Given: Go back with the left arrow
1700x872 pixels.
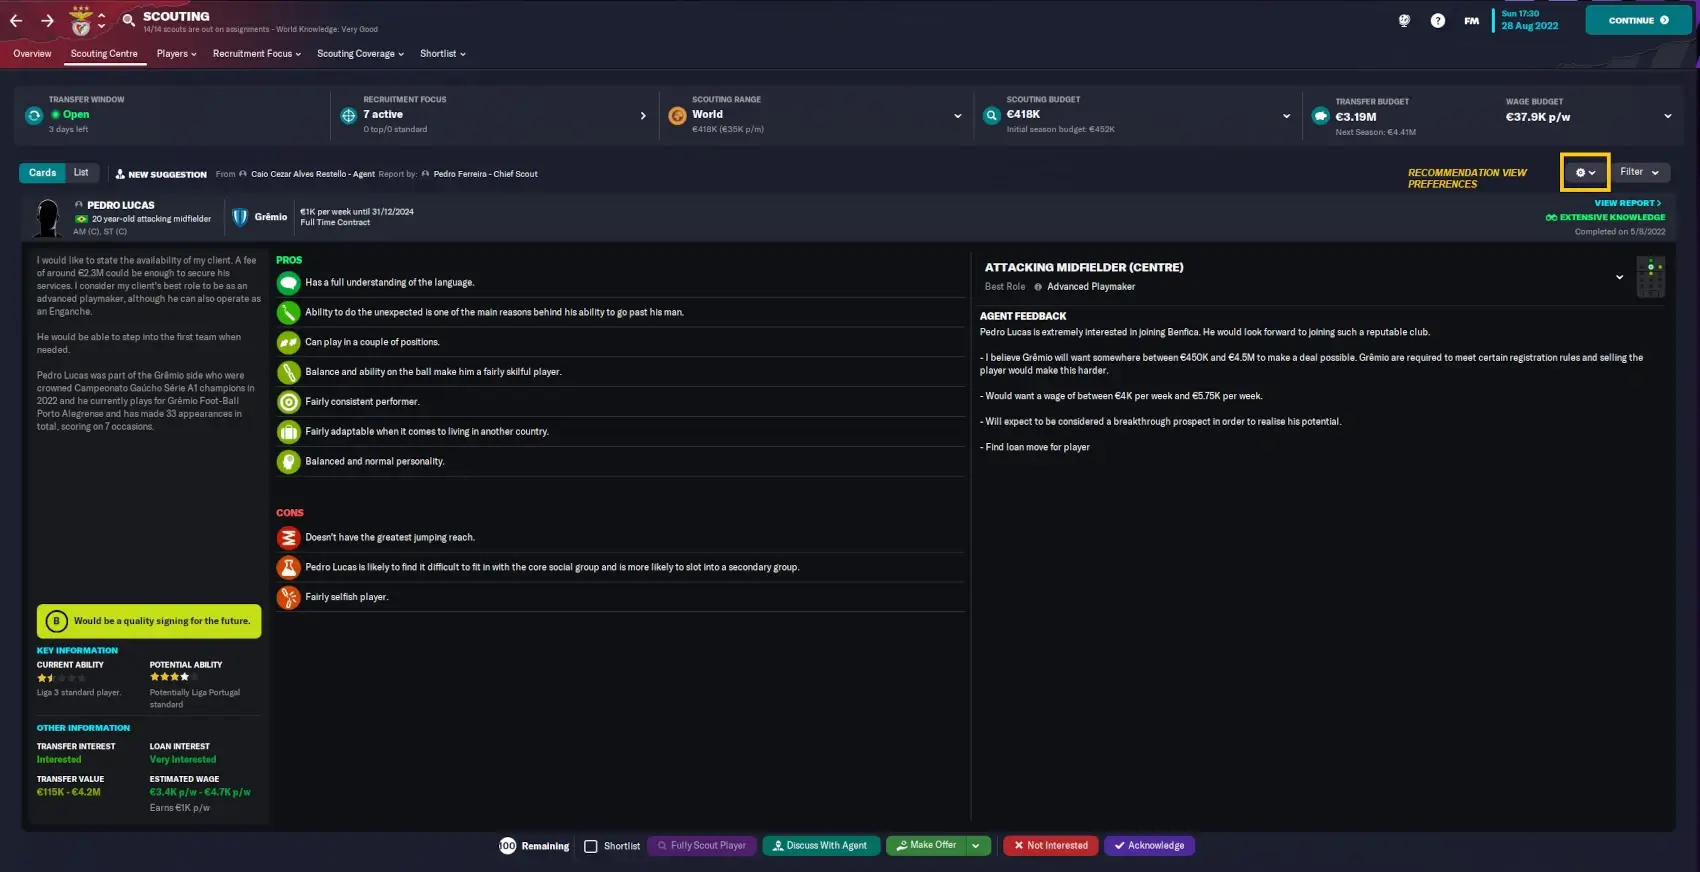Looking at the screenshot, I should coord(16,20).
